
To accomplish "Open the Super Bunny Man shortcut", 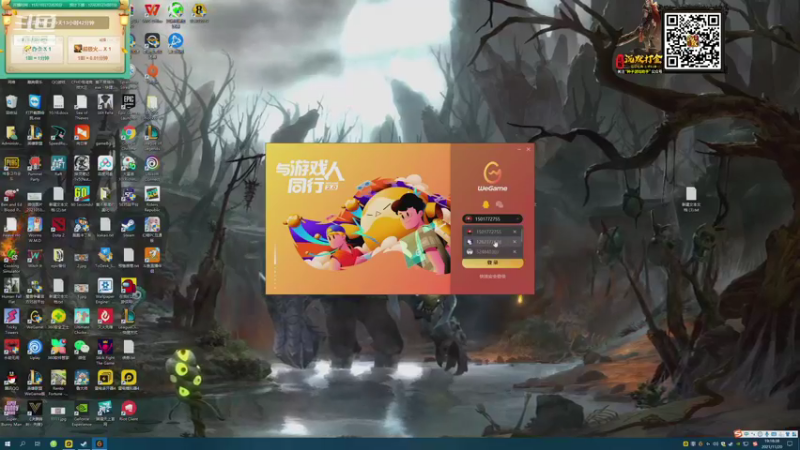I will [11, 412].
